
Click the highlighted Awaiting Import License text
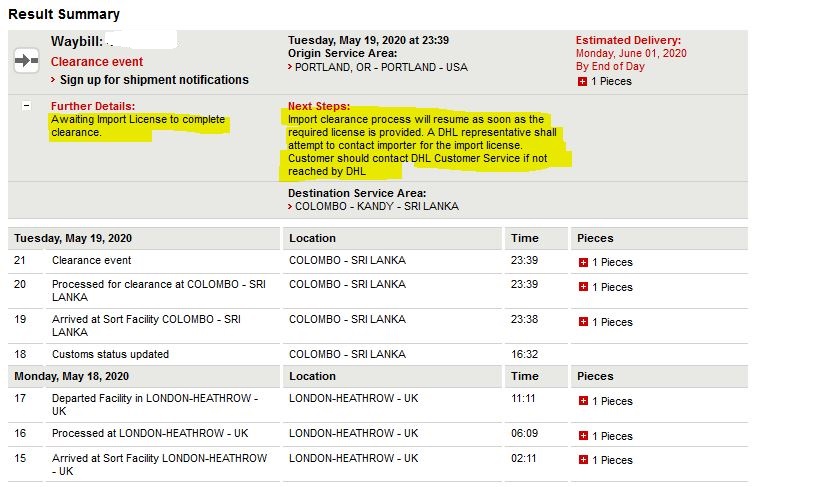coord(138,126)
